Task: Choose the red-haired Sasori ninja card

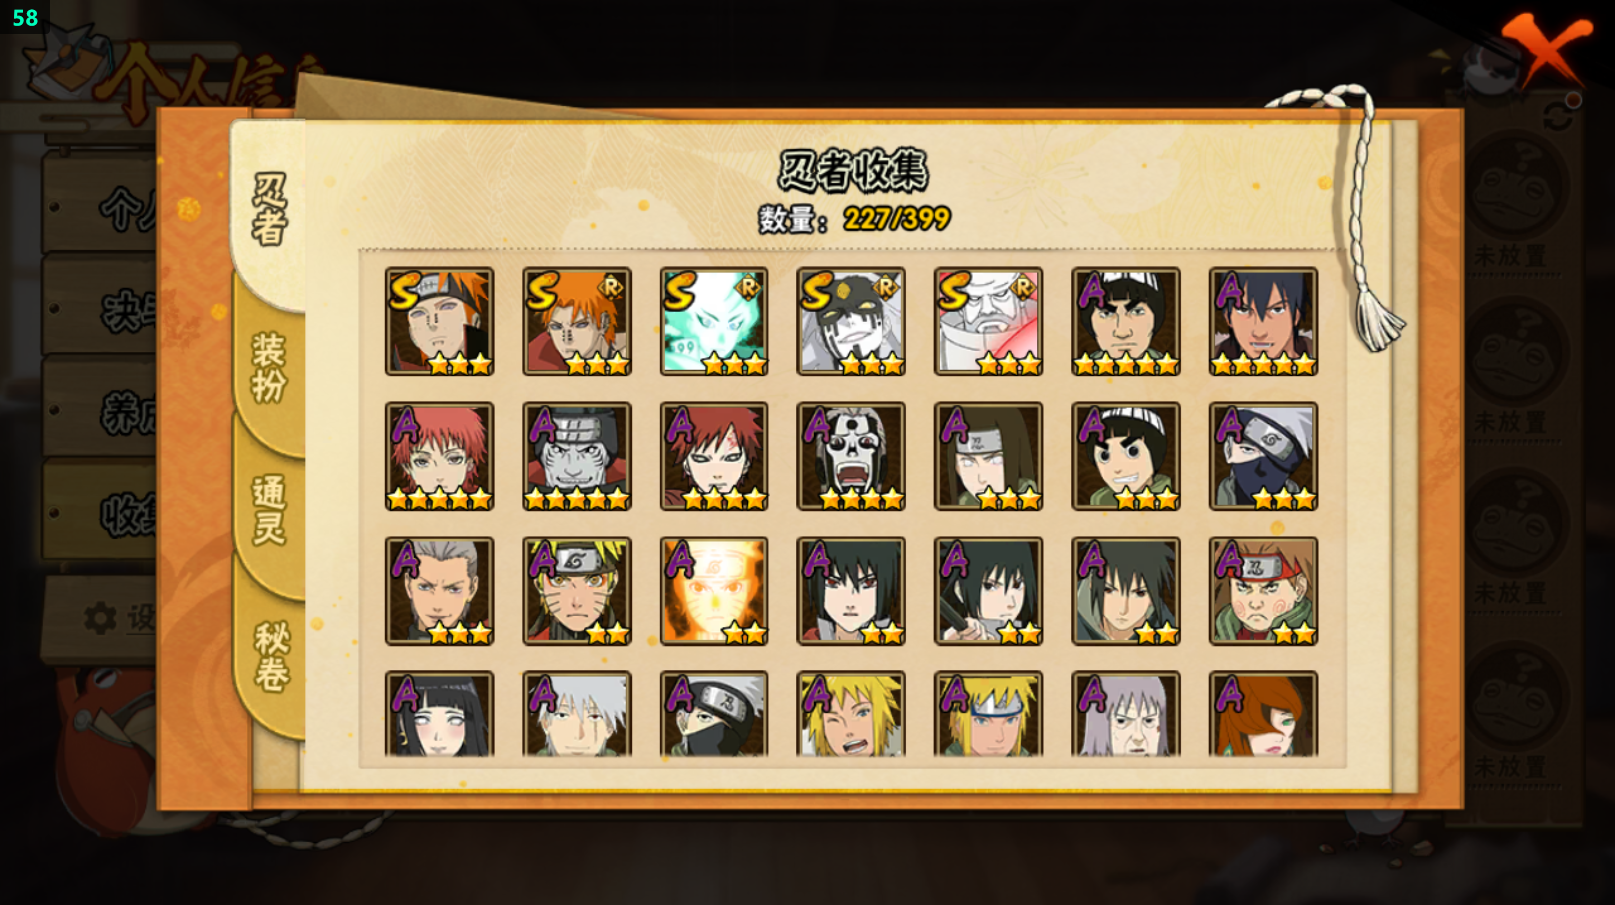Action: click(x=439, y=456)
